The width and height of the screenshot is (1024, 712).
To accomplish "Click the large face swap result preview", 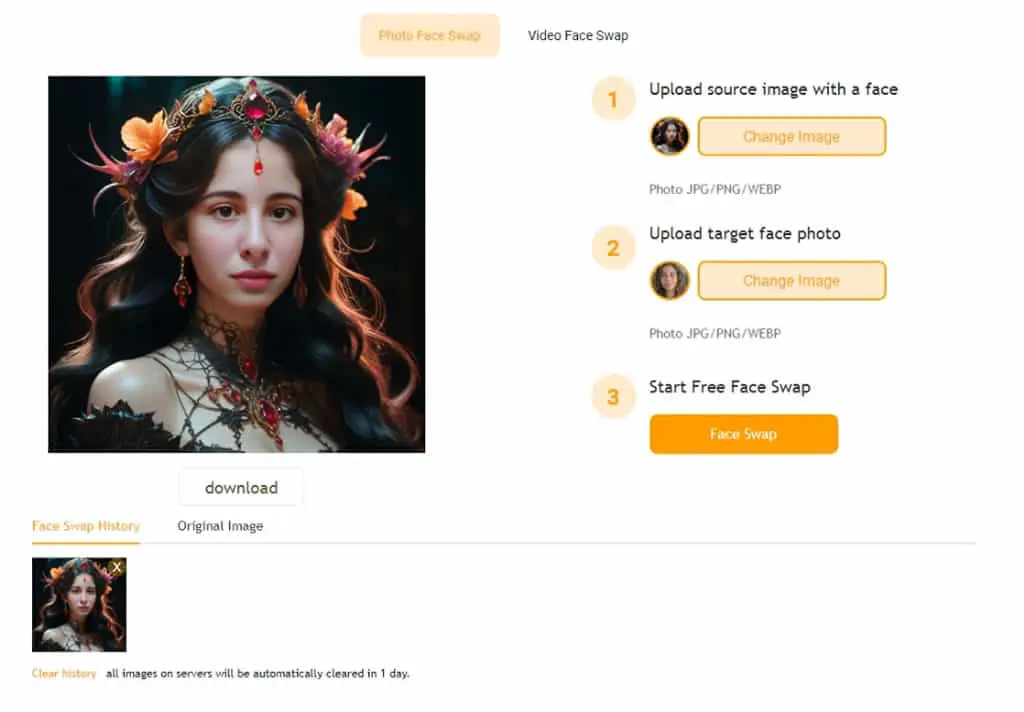I will coord(236,264).
